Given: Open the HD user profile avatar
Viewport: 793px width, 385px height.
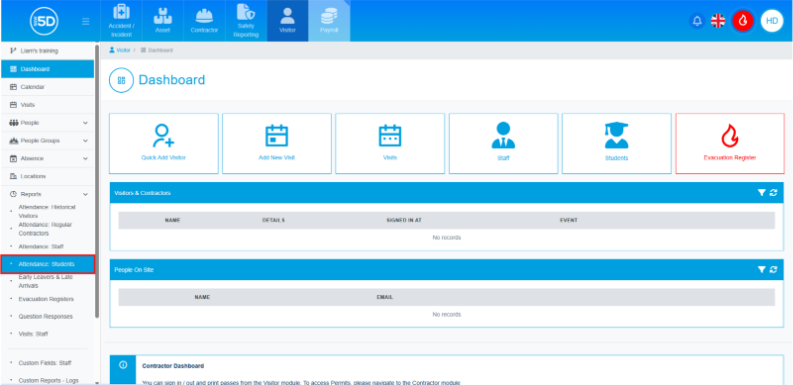Looking at the screenshot, I should [x=772, y=21].
